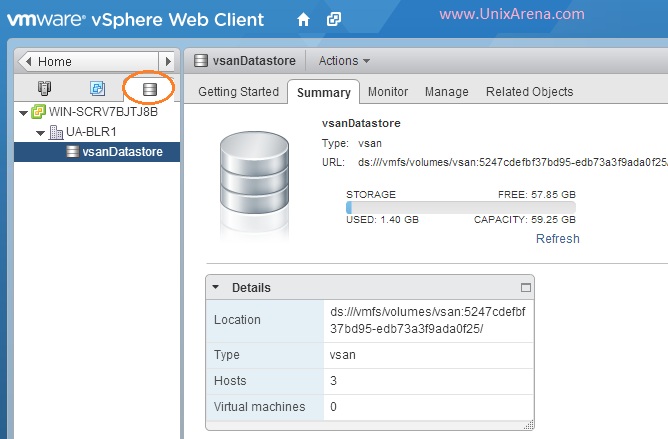Open the new window/links icon in header

pos(334,19)
